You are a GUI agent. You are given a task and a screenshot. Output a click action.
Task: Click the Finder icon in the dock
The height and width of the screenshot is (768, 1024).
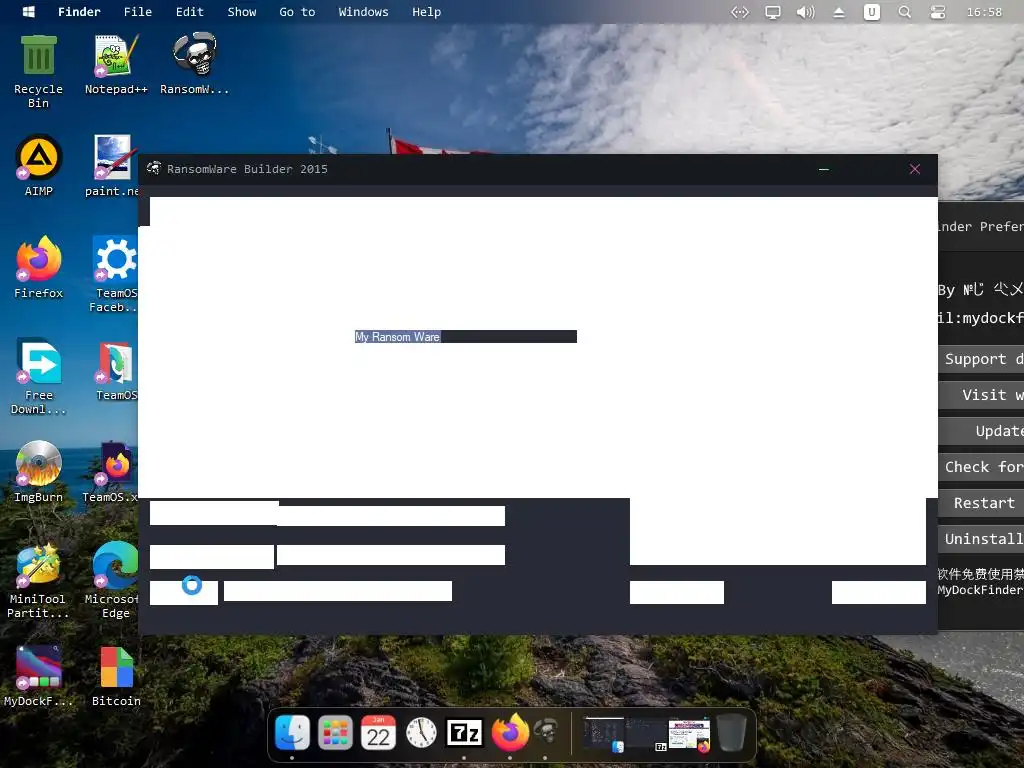tap(292, 733)
